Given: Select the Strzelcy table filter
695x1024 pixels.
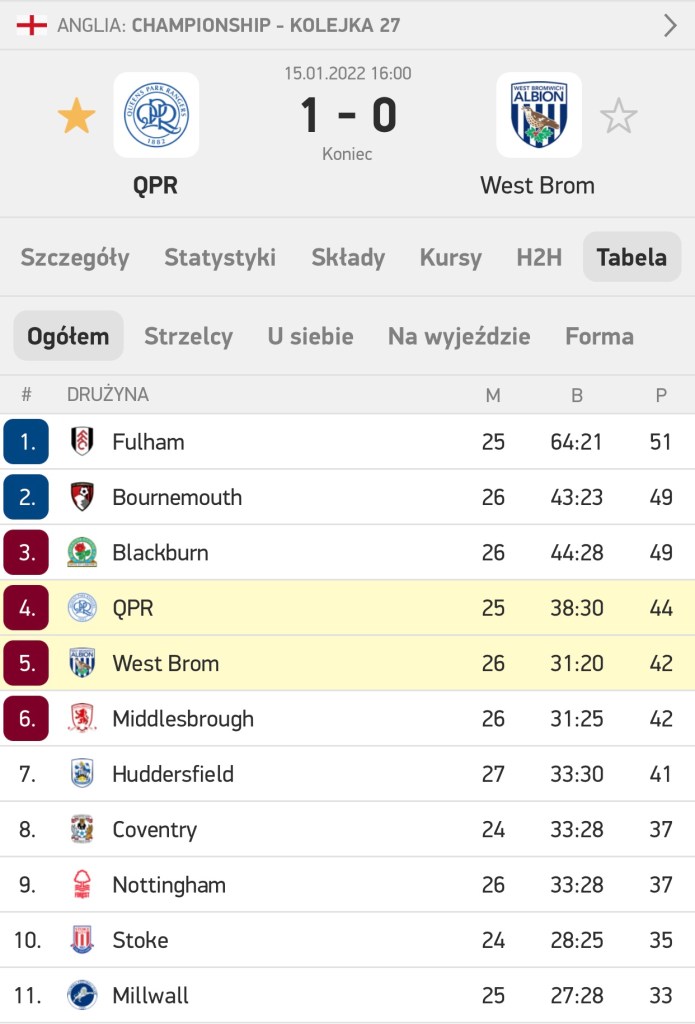Looking at the screenshot, I should (x=188, y=336).
